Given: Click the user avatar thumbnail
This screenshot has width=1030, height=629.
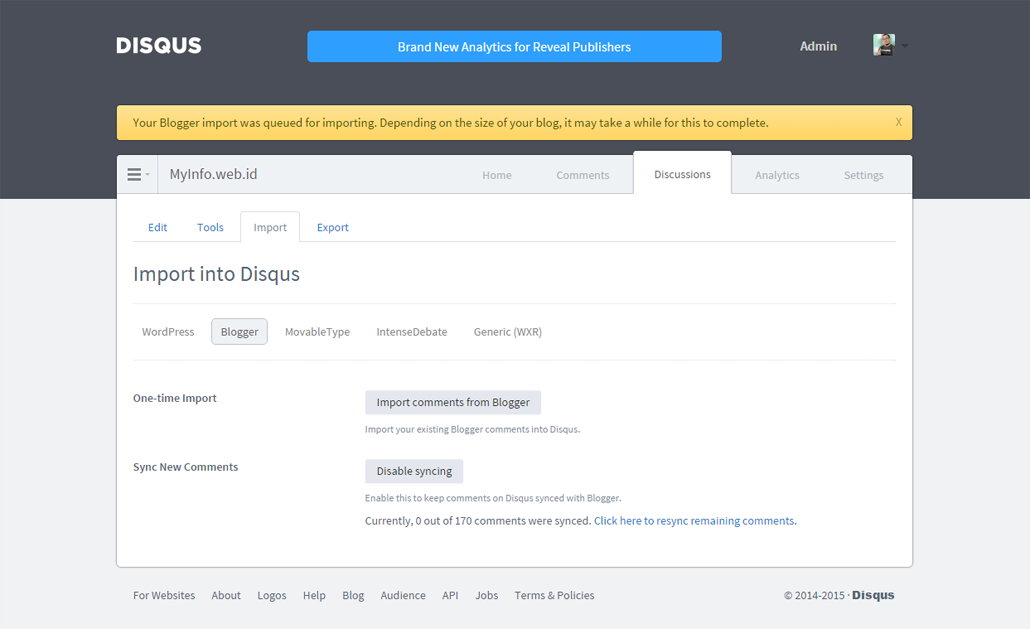Looking at the screenshot, I should coord(884,45).
